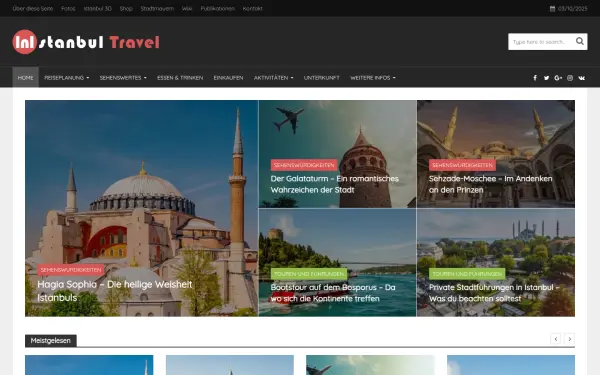Click the search magnifier icon

(580, 41)
